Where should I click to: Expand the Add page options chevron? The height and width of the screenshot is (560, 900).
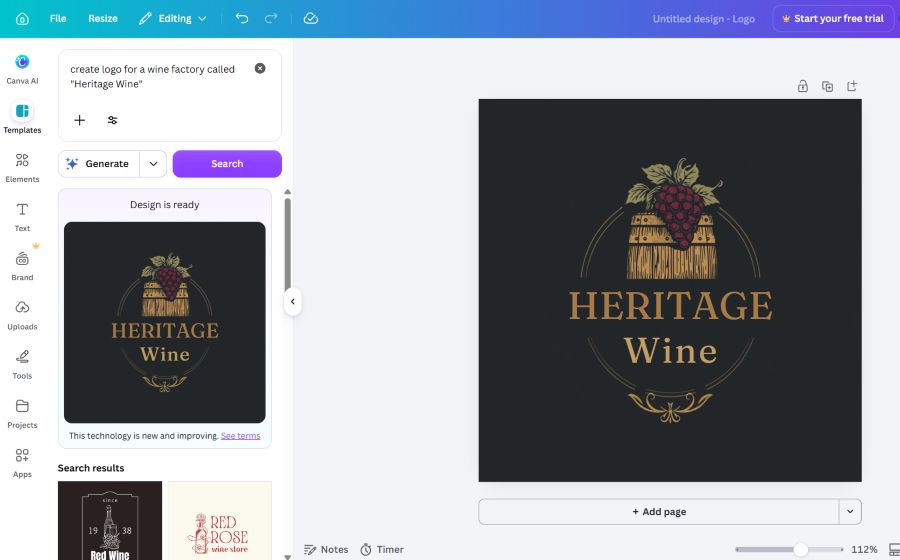850,512
